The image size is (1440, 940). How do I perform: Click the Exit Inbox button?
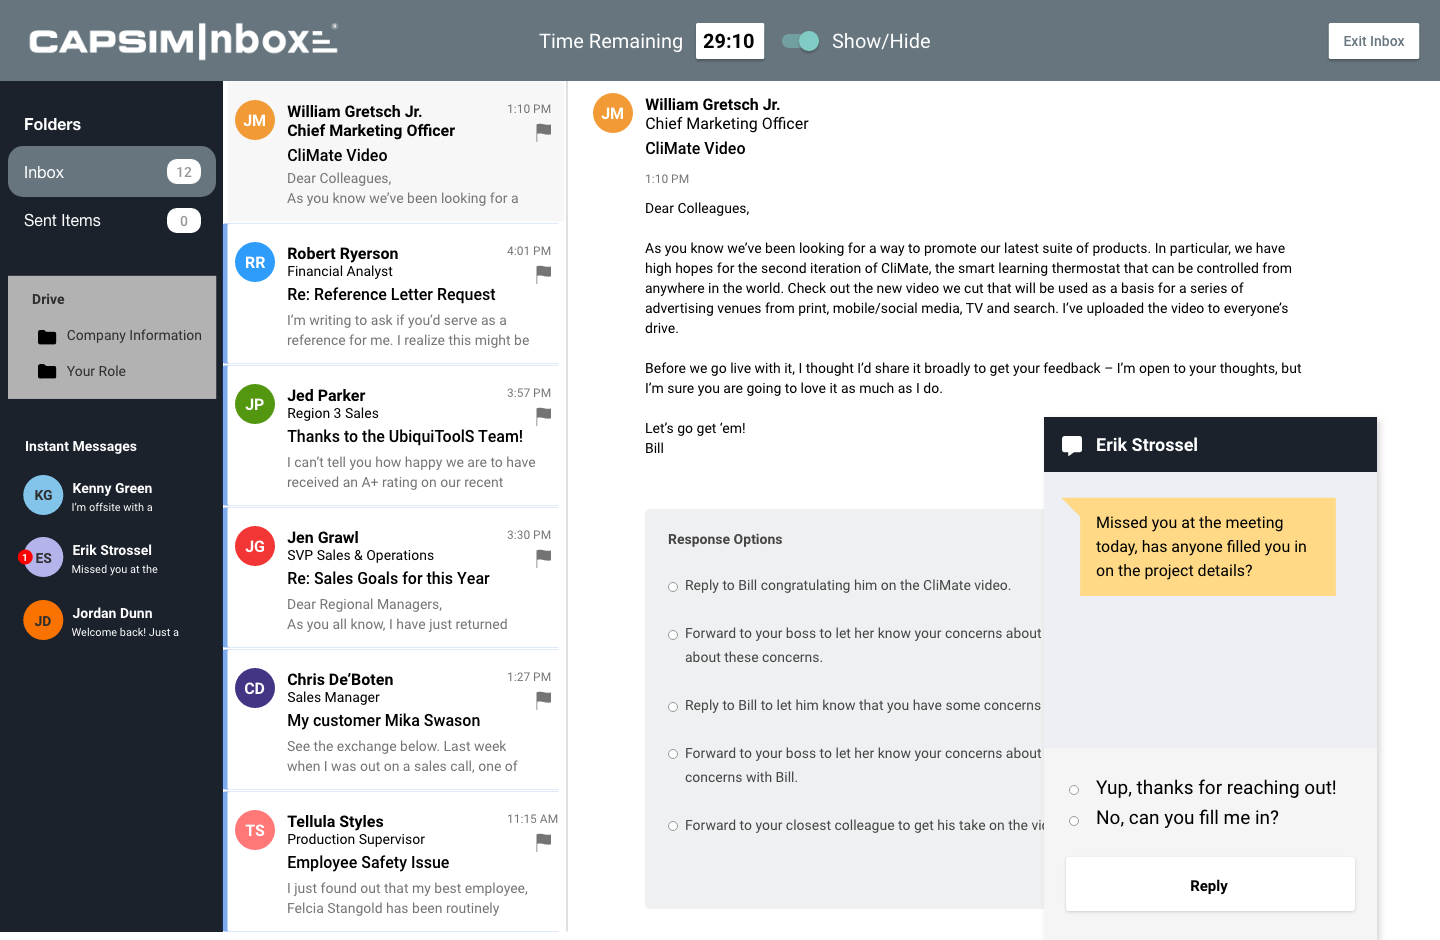1373,41
